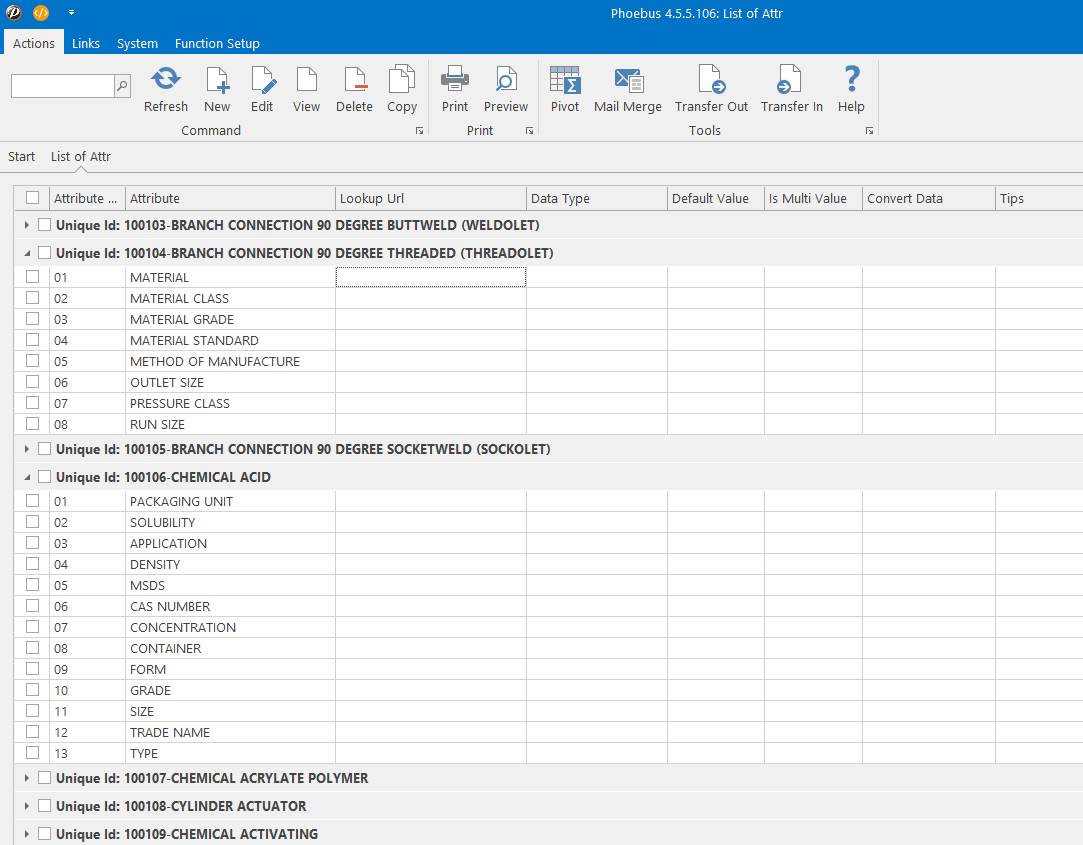Open Tools group dialog launcher

point(869,131)
